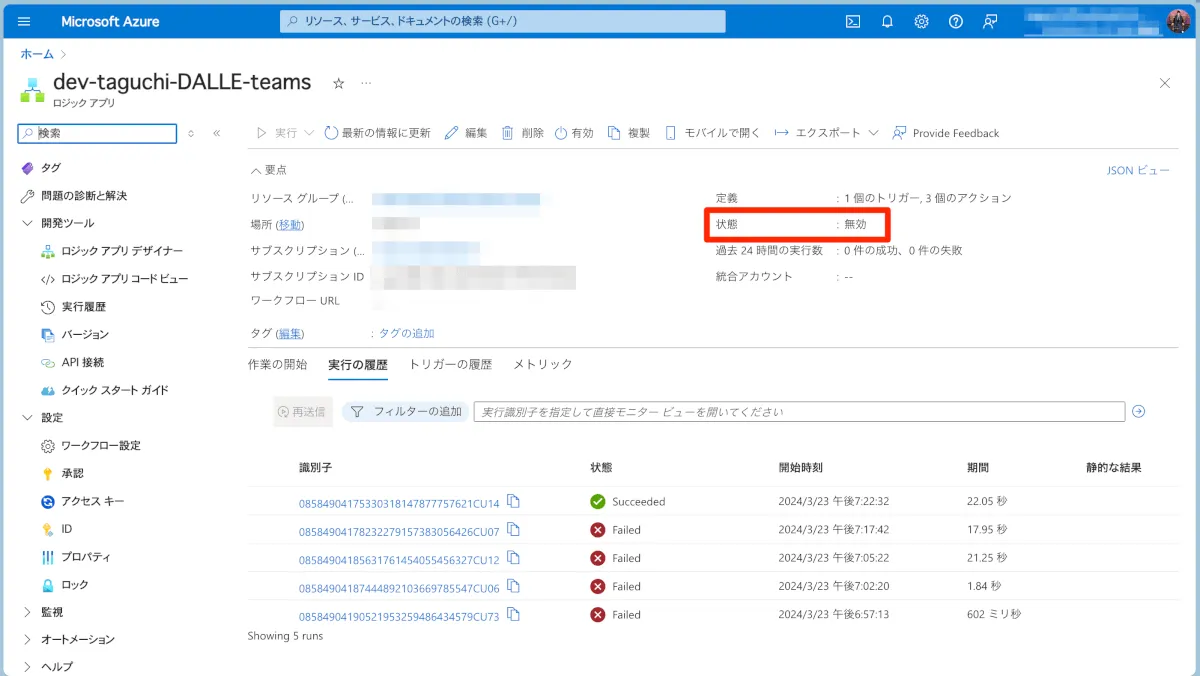
Task: Switch to the トリガーの履歴 tab
Action: pyautogui.click(x=450, y=365)
